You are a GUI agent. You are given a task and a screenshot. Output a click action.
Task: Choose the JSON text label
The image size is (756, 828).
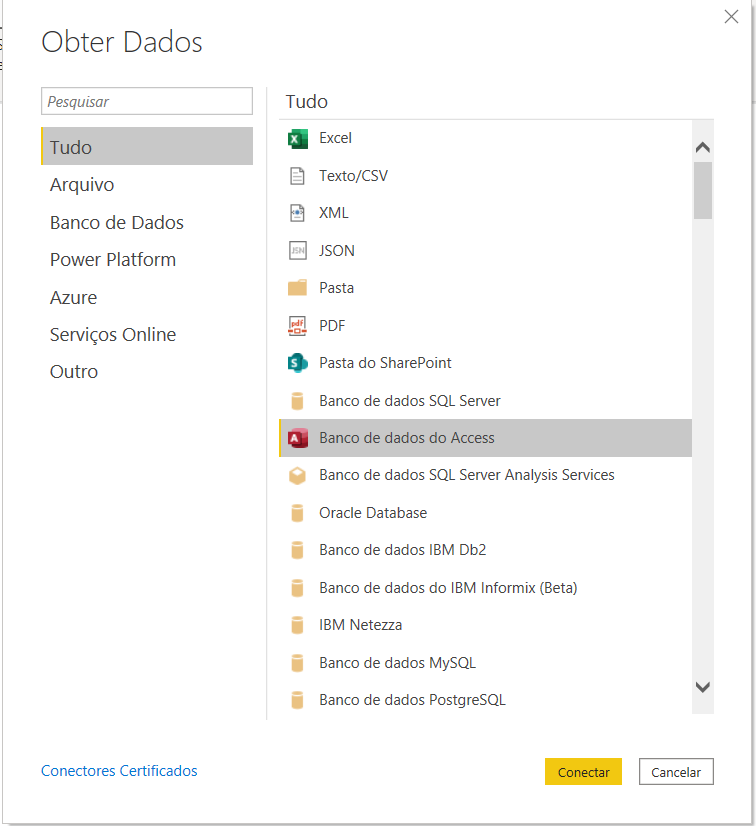(337, 251)
